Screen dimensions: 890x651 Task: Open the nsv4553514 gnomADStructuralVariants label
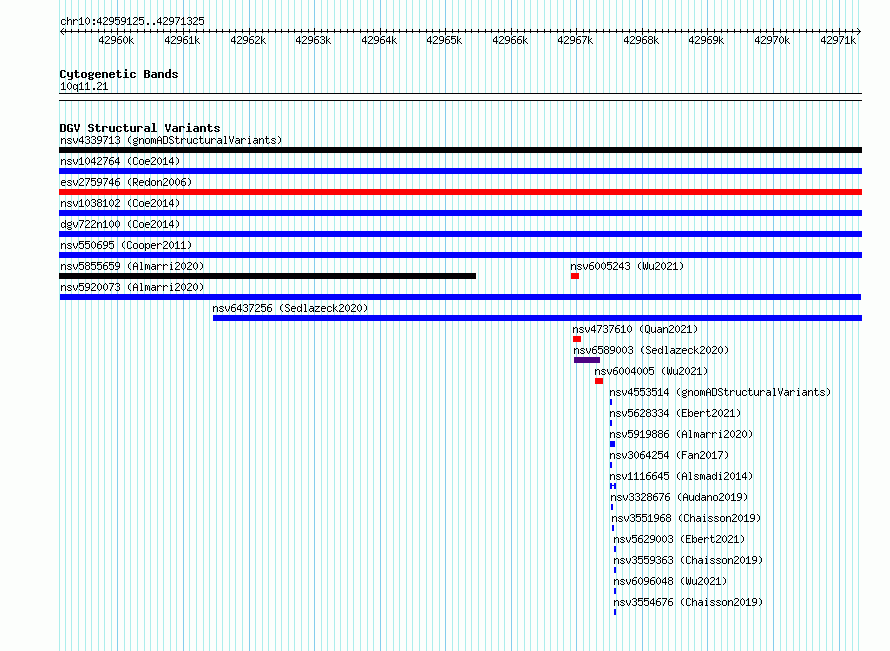(x=720, y=392)
